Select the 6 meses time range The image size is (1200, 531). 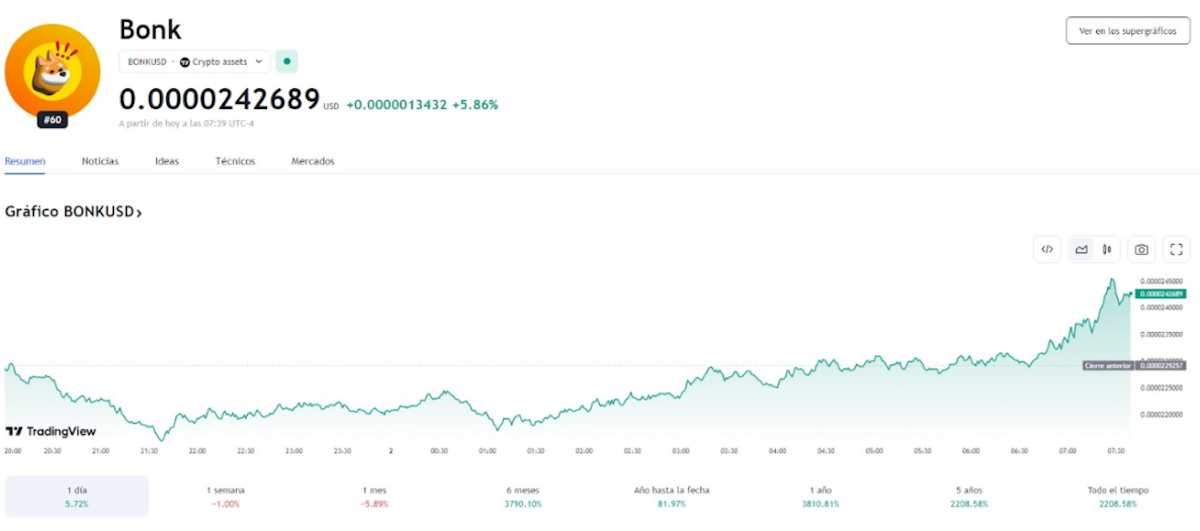525,496
